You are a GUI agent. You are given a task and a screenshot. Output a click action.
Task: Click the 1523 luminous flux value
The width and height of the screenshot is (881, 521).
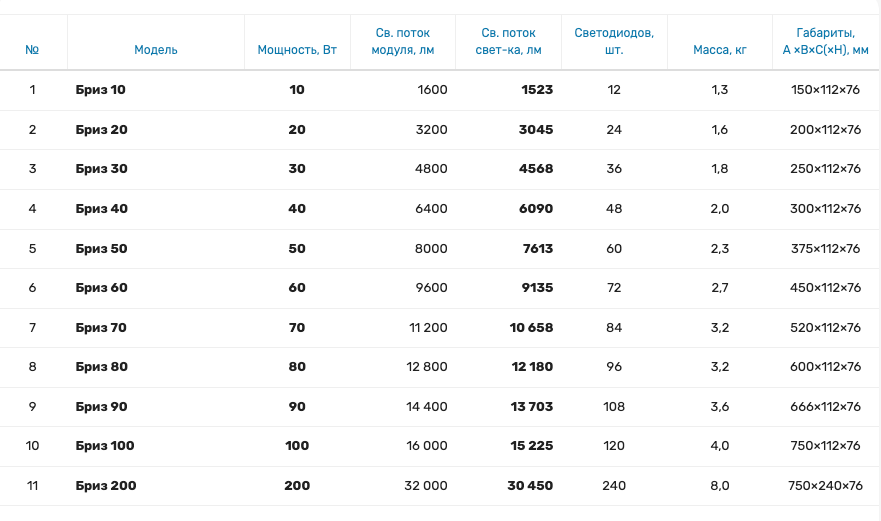537,90
